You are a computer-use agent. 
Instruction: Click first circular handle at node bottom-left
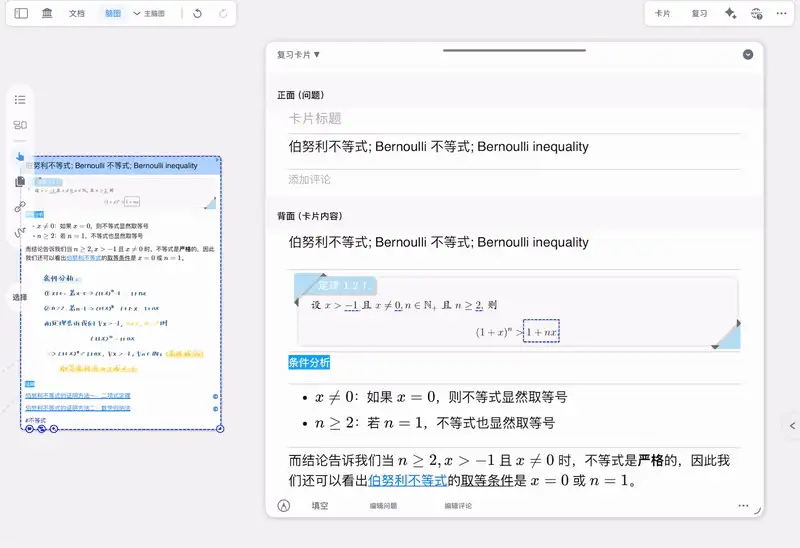(x=29, y=429)
